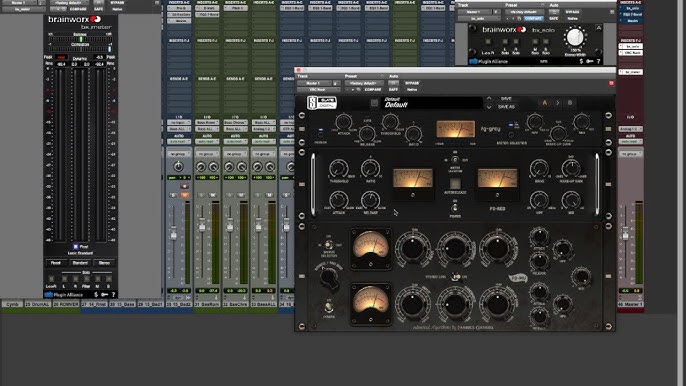Select preset slot B in rack
This screenshot has height=386, width=686.
tap(570, 103)
